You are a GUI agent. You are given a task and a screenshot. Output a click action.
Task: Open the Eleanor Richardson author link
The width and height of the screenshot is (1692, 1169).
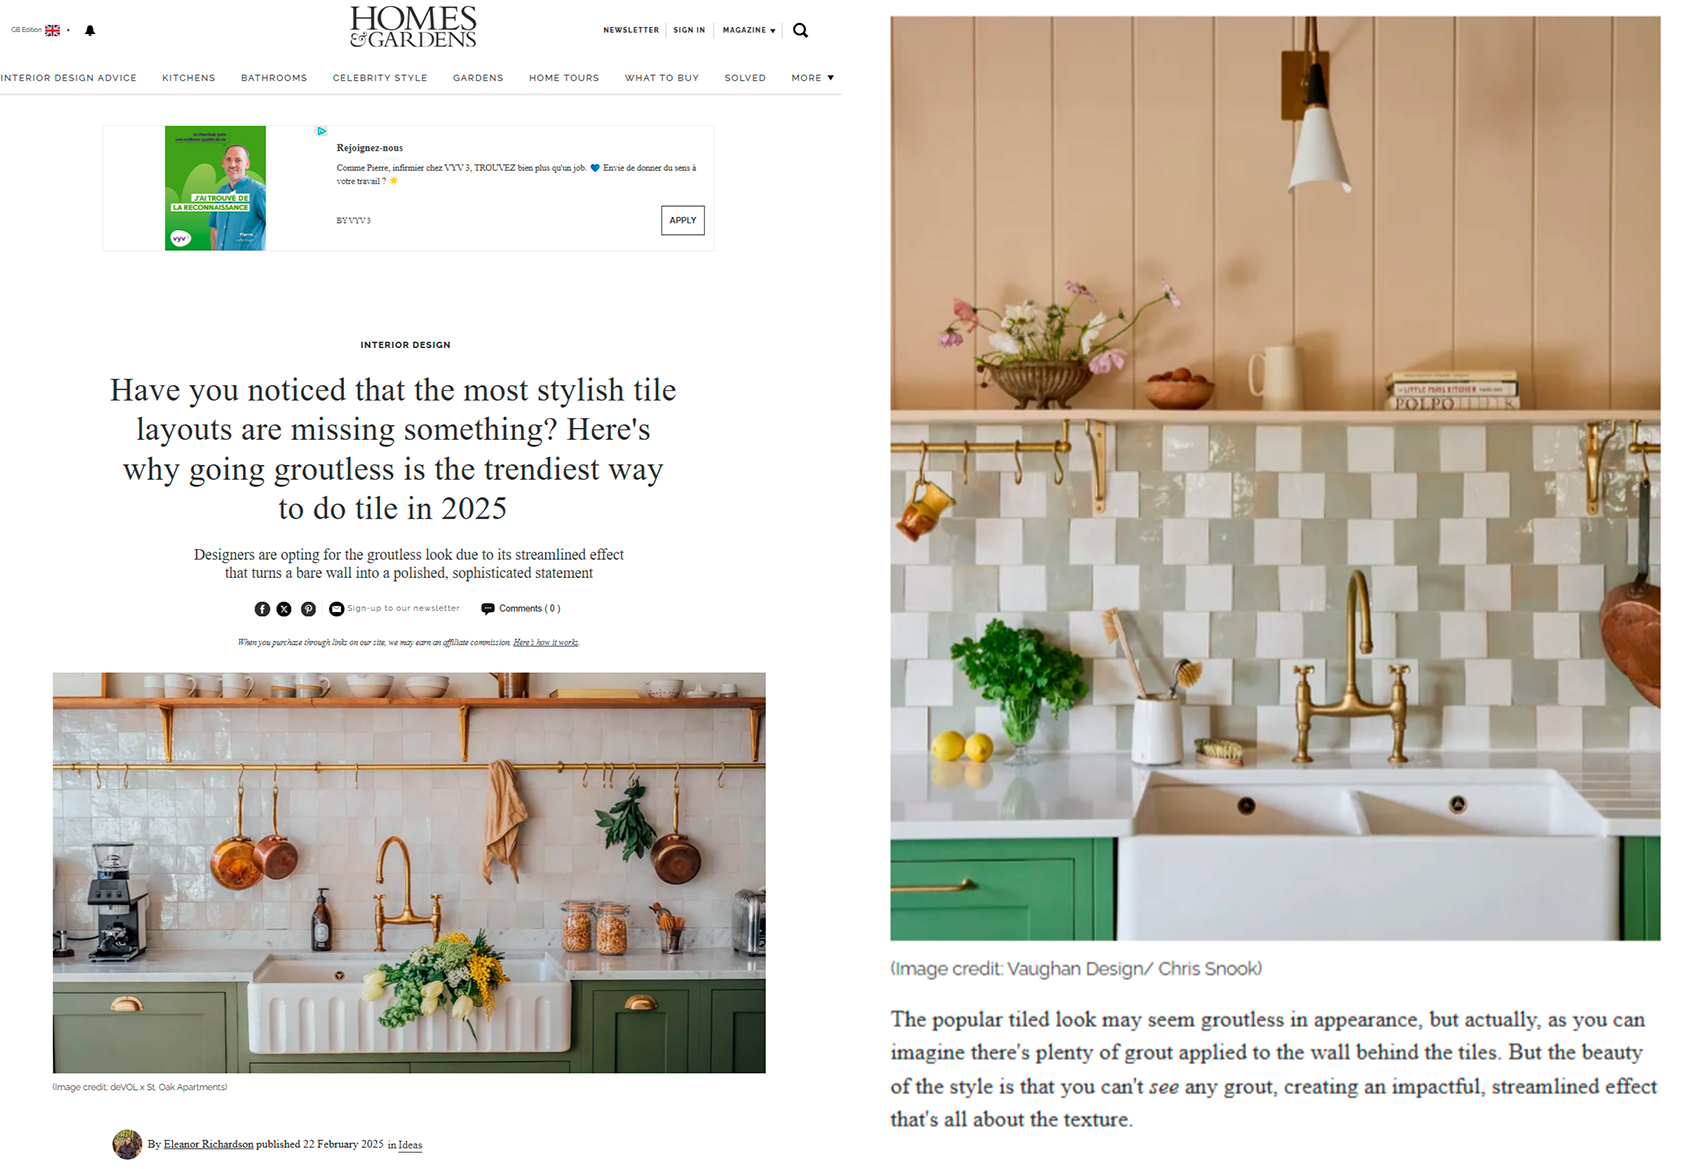point(208,1145)
